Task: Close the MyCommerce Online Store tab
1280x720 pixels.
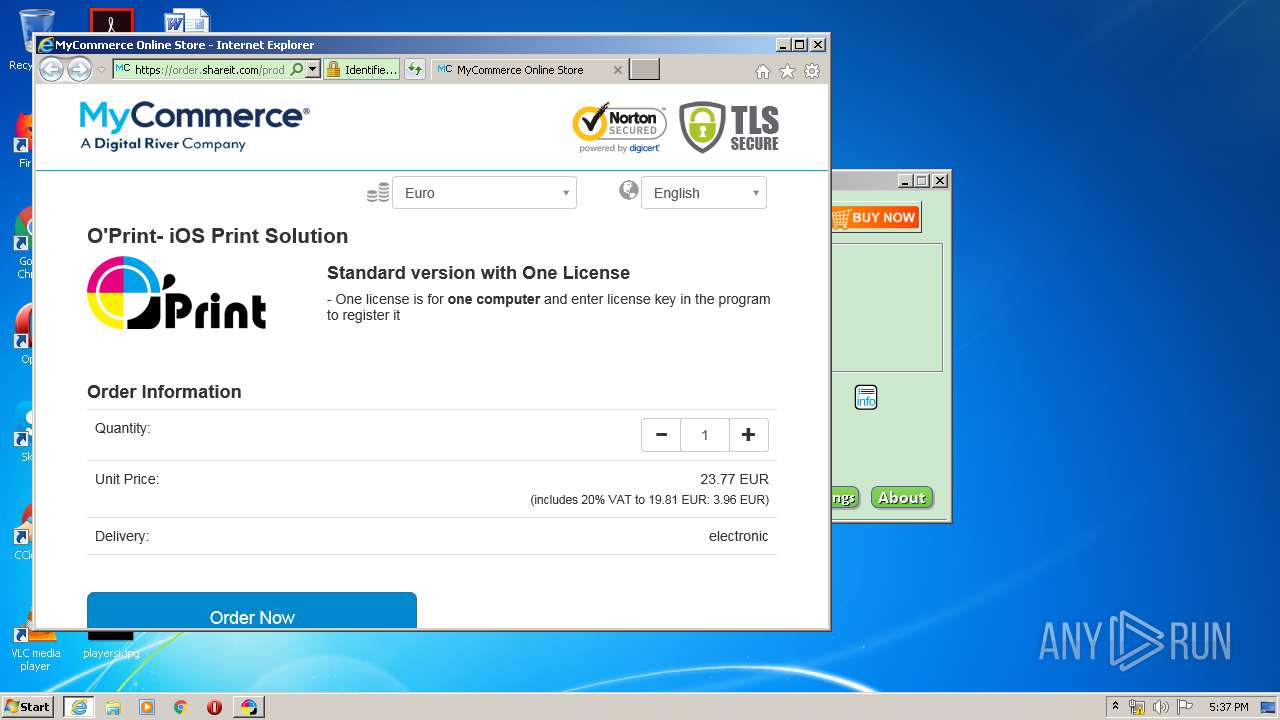Action: tap(617, 70)
